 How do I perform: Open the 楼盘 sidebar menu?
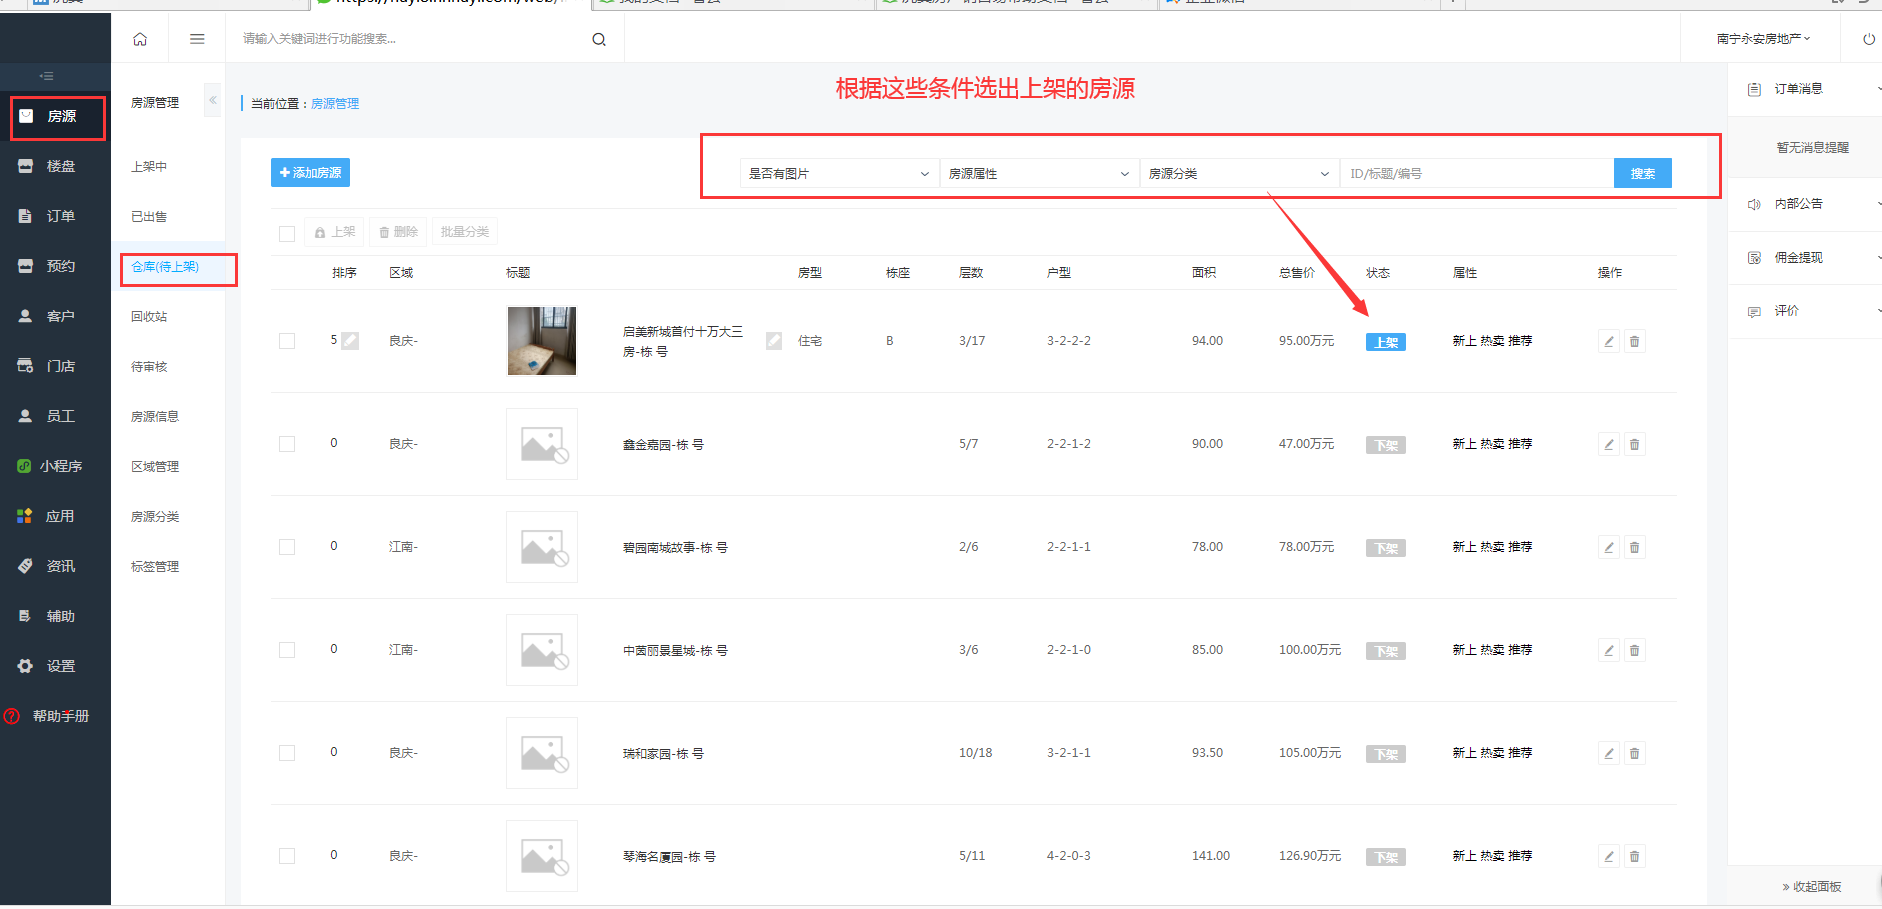pos(55,166)
